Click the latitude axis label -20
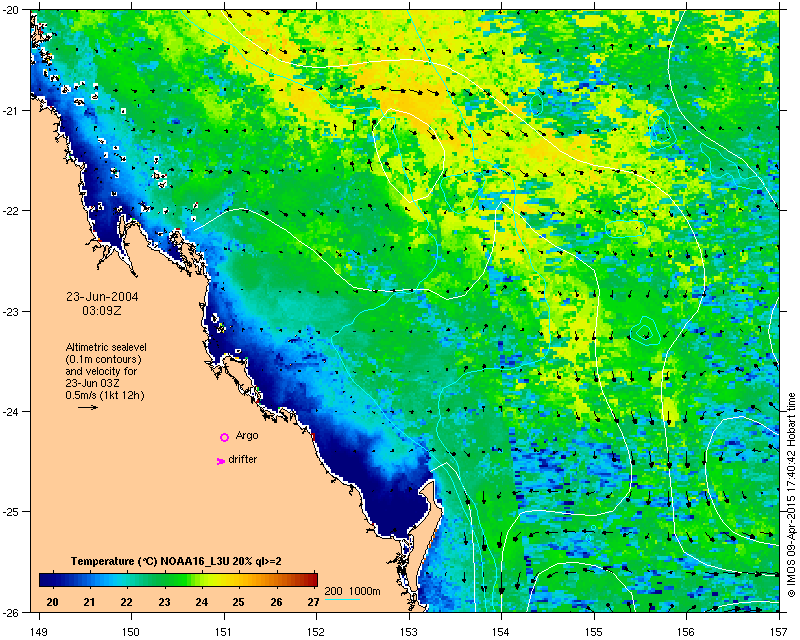This screenshot has height=640, width=800. point(11,10)
